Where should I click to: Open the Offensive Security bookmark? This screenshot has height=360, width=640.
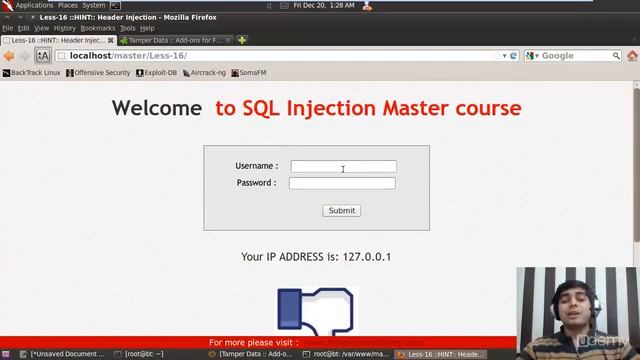click(x=98, y=73)
